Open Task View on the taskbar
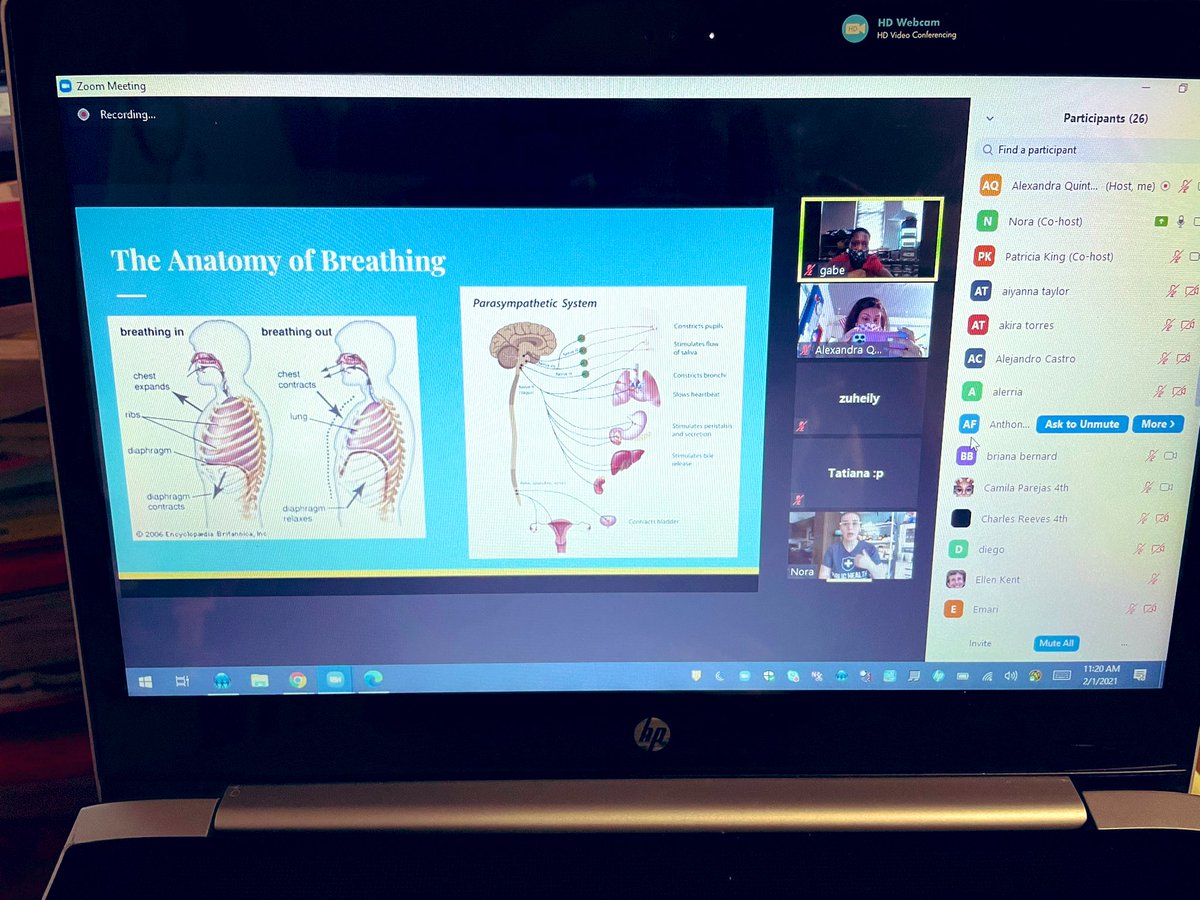 [x=182, y=681]
